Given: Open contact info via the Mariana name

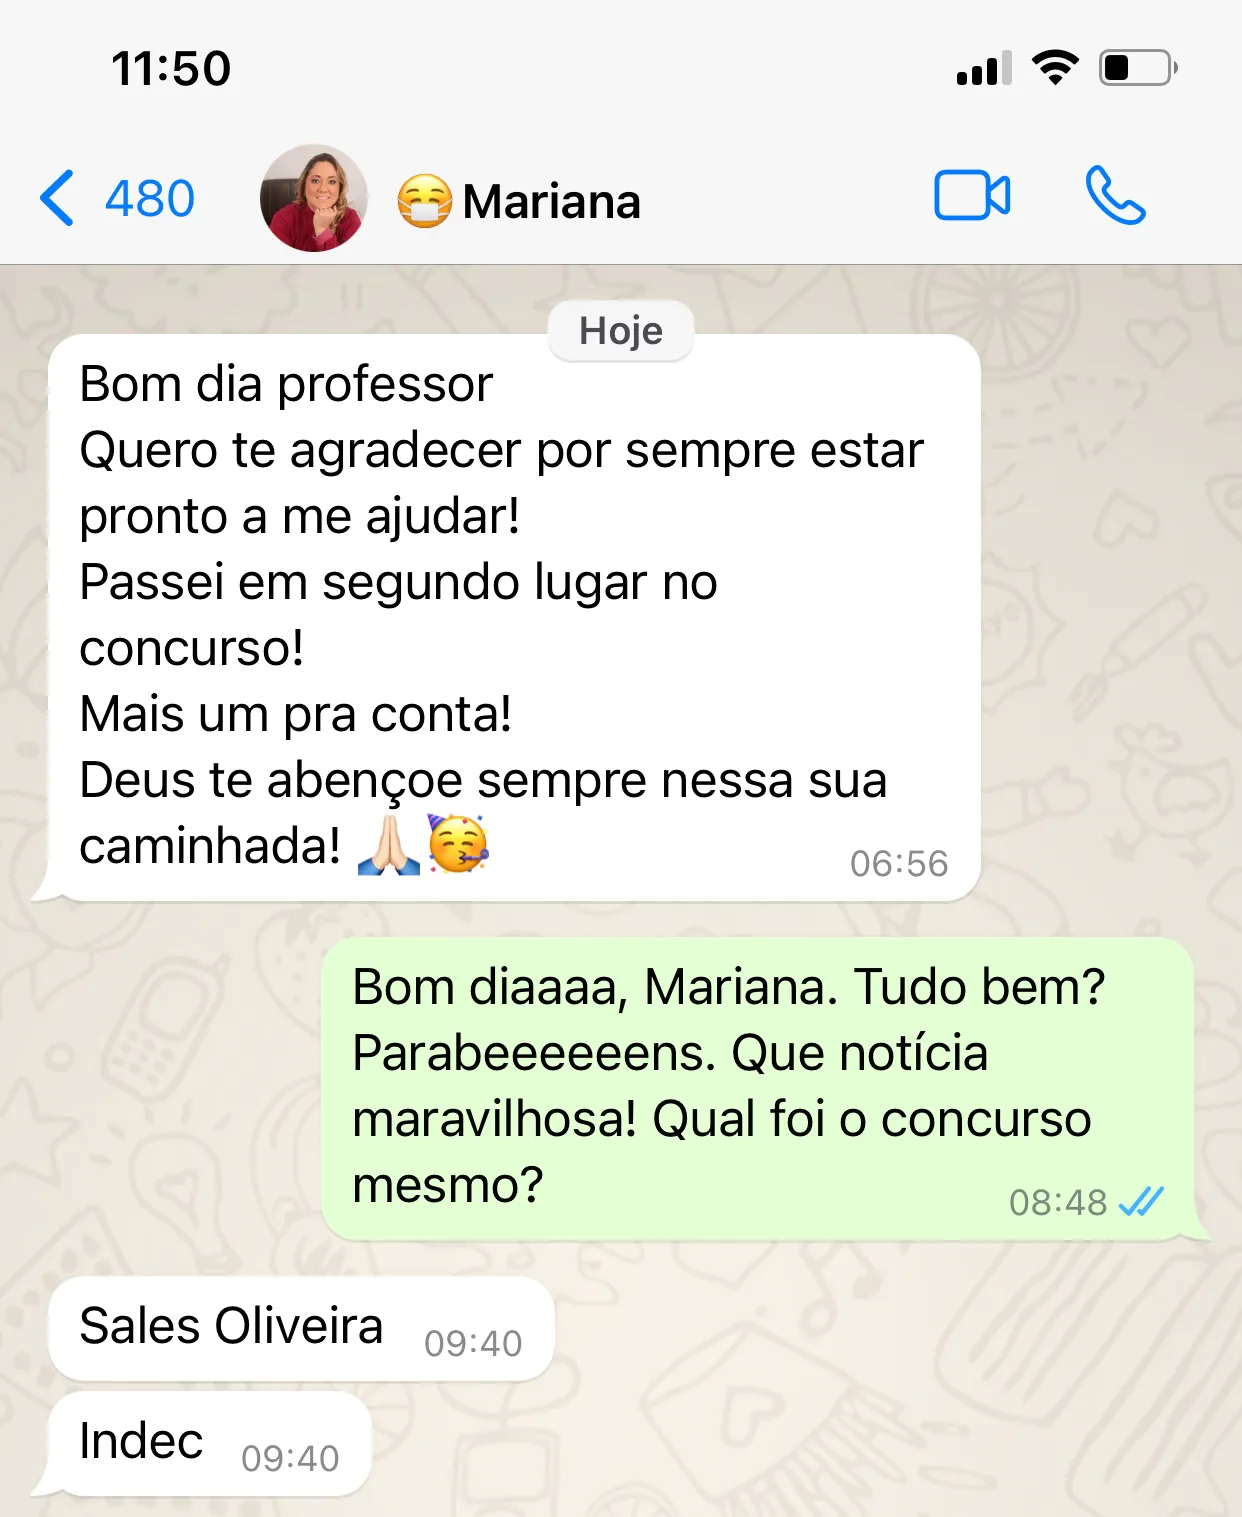Looking at the screenshot, I should click(551, 201).
